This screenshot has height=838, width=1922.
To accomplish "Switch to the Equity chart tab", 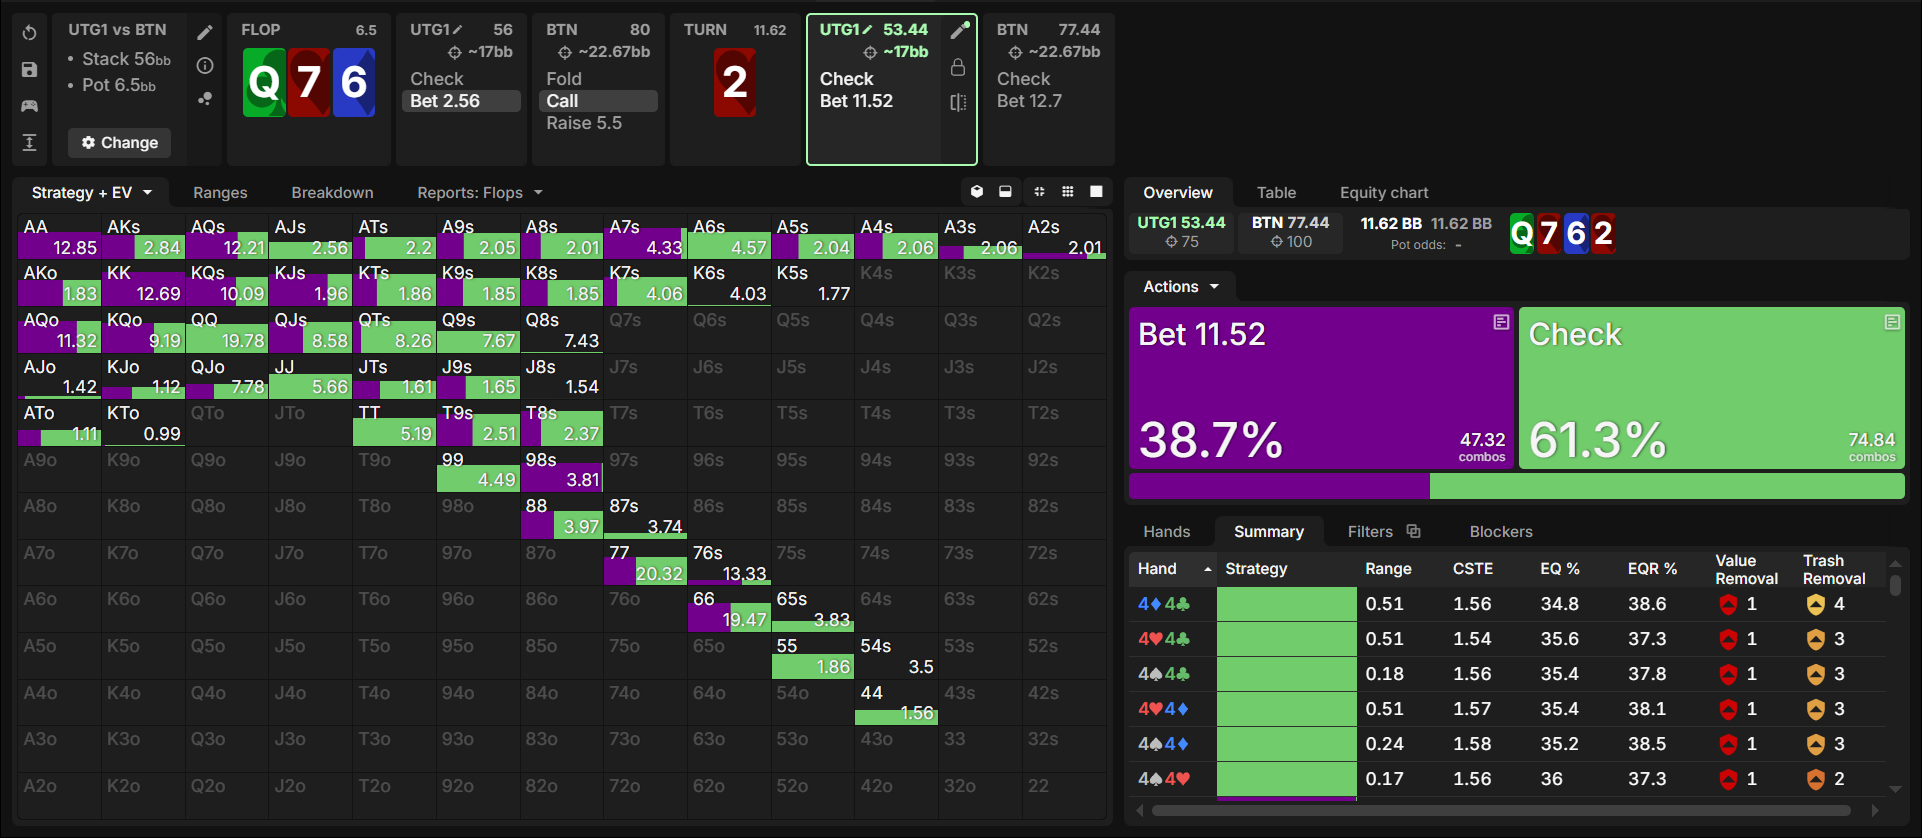I will tap(1384, 193).
